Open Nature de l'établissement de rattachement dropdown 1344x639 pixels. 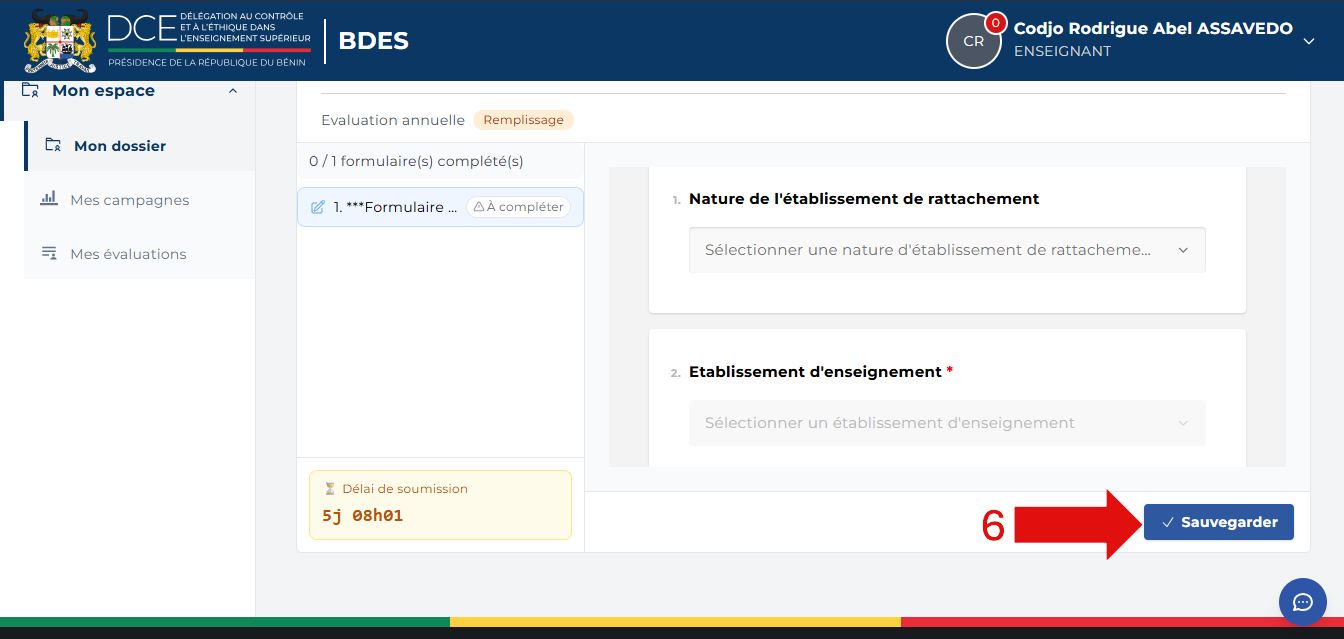pyautogui.click(x=947, y=250)
